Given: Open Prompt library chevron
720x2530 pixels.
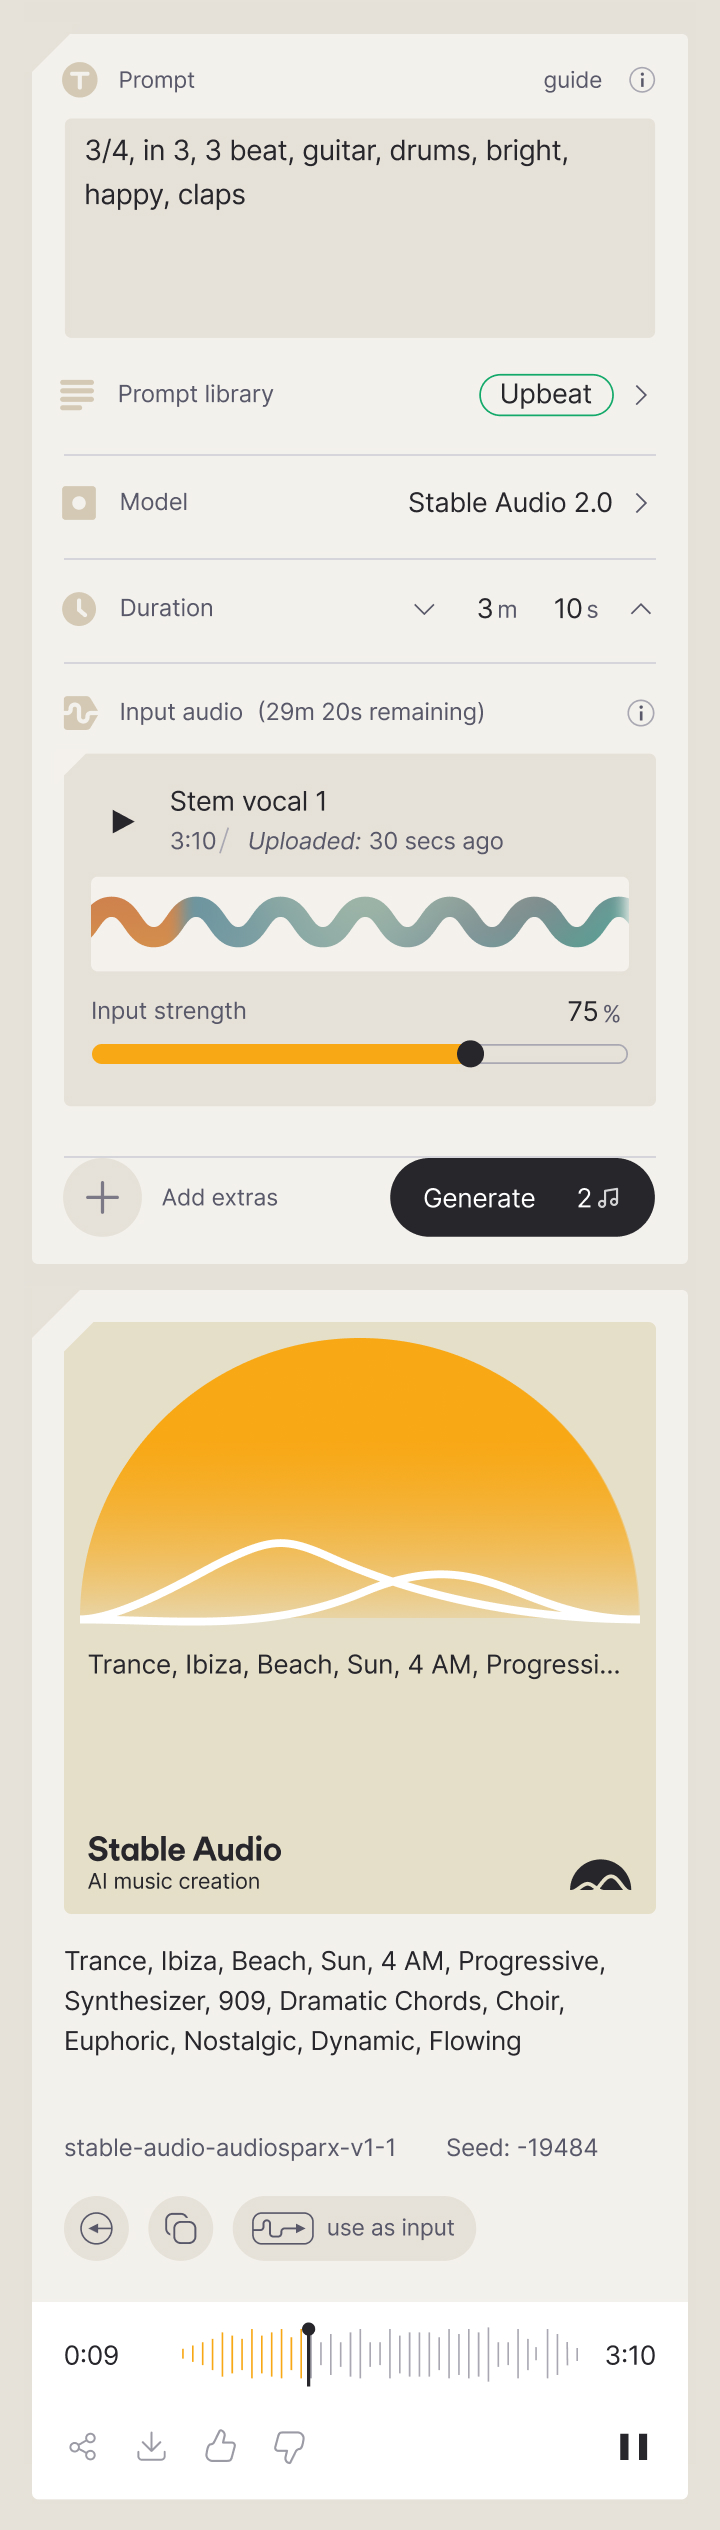Looking at the screenshot, I should (x=642, y=395).
